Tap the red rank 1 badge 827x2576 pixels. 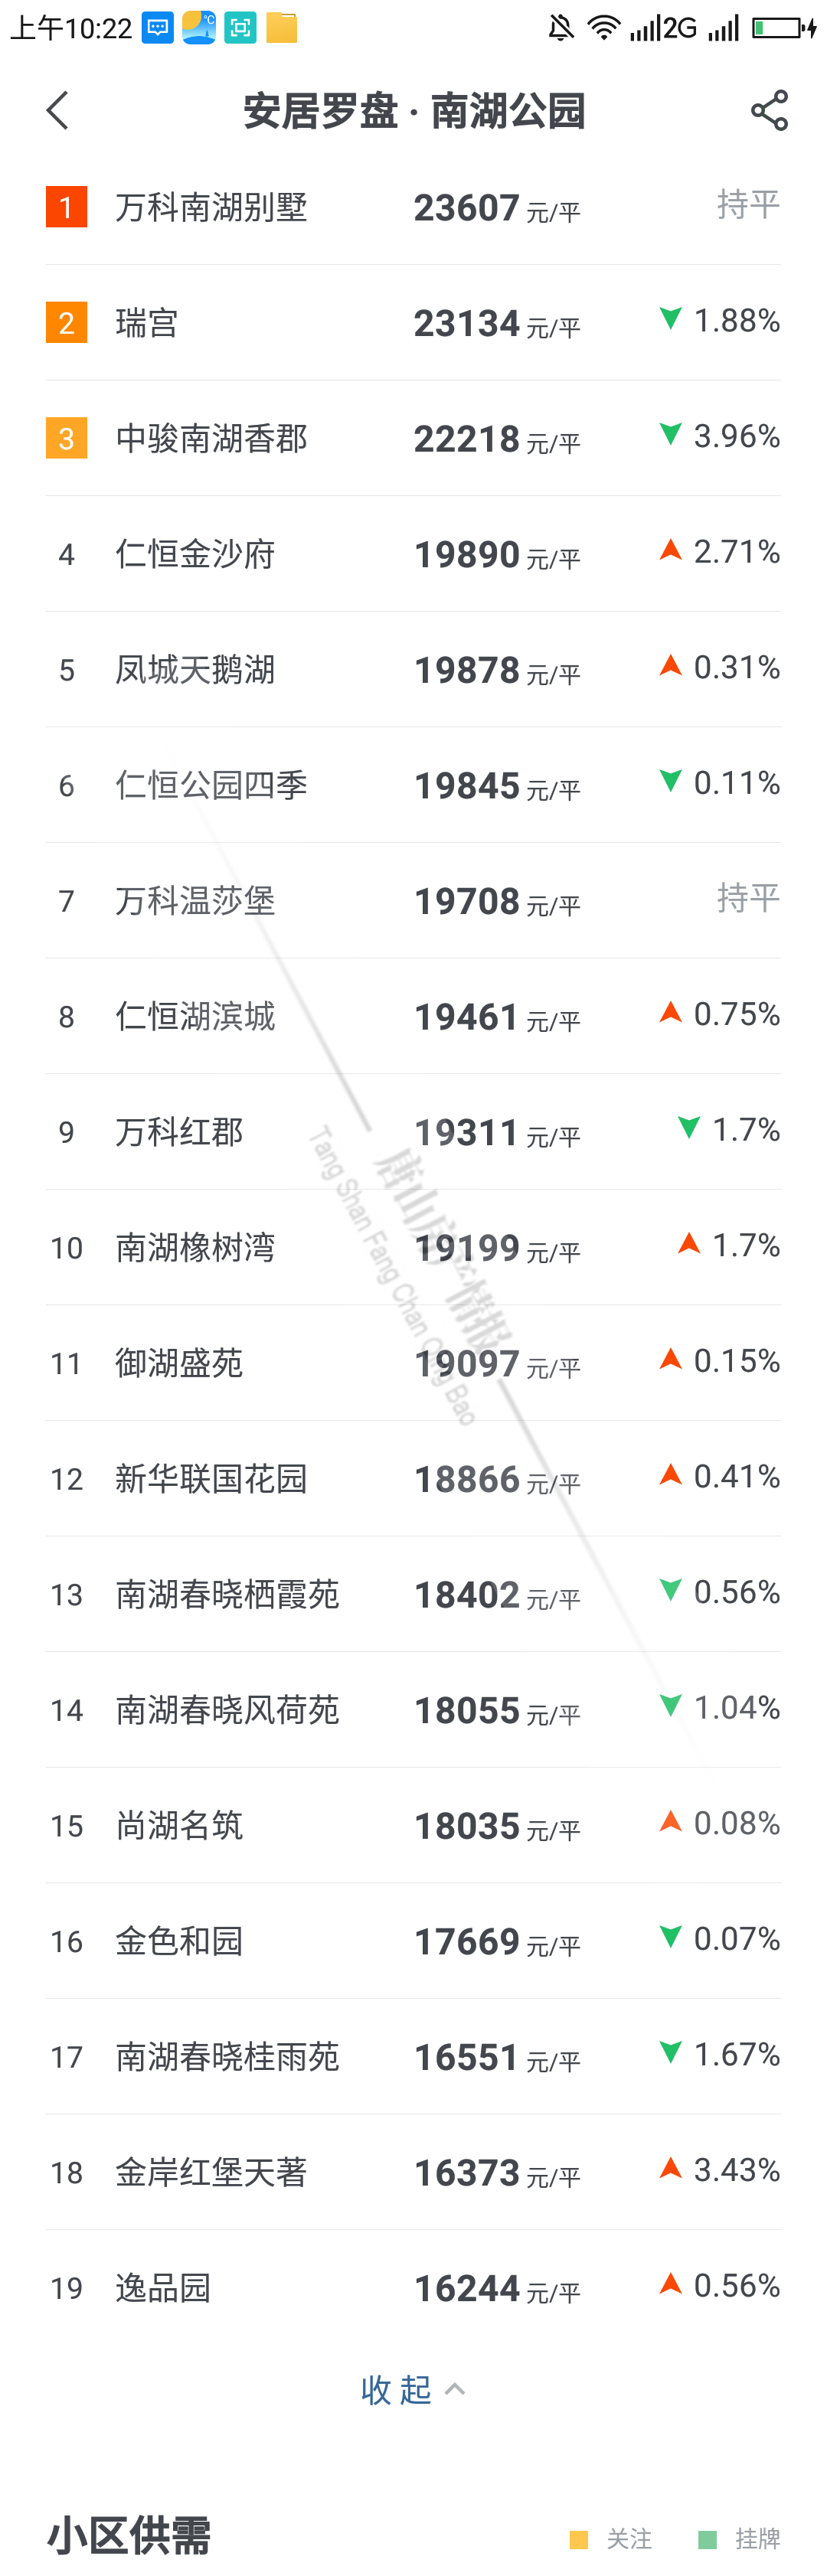[66, 207]
